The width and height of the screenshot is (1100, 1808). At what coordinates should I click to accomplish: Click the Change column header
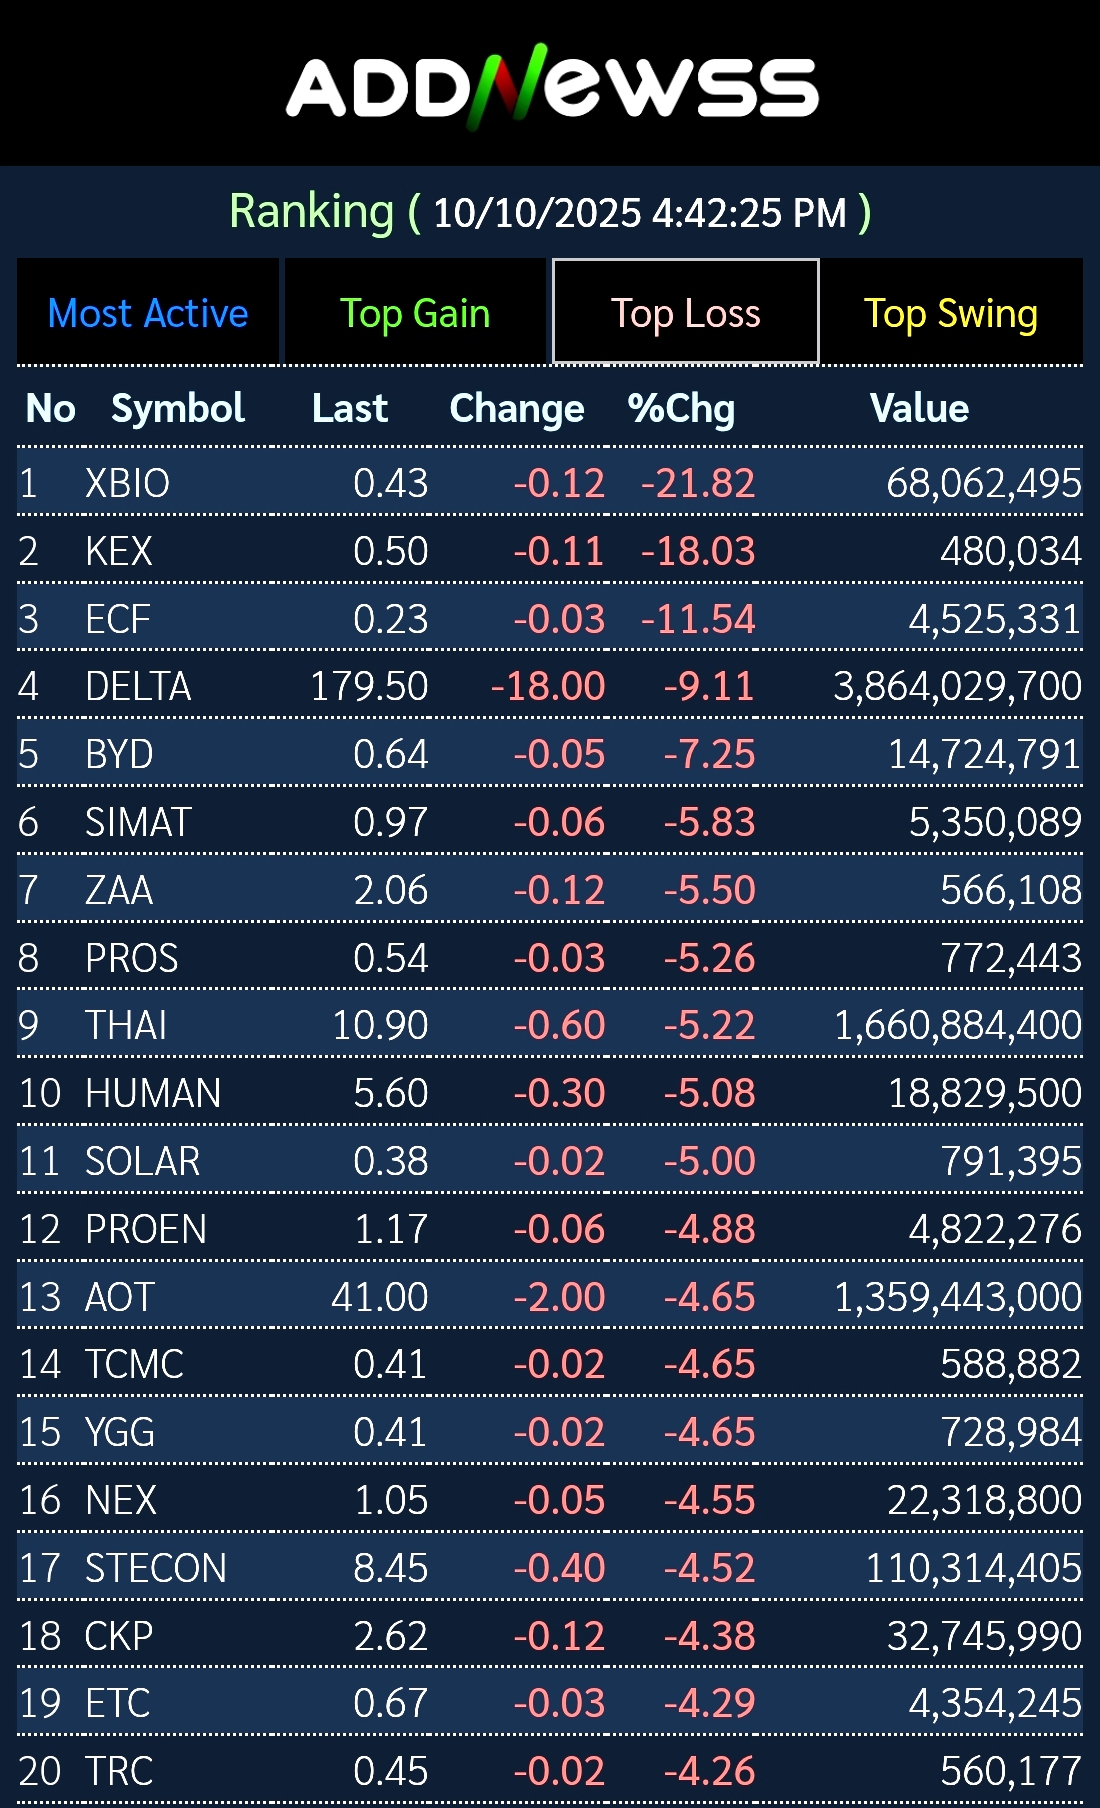[517, 408]
